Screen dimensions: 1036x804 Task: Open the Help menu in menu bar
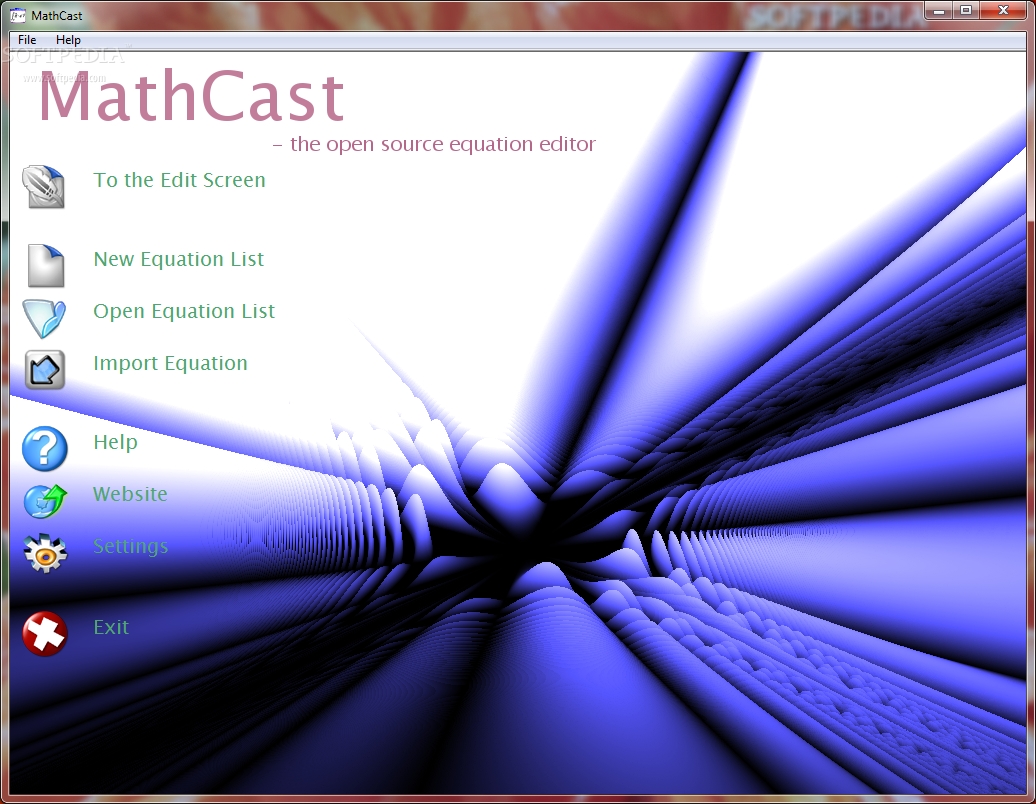68,40
